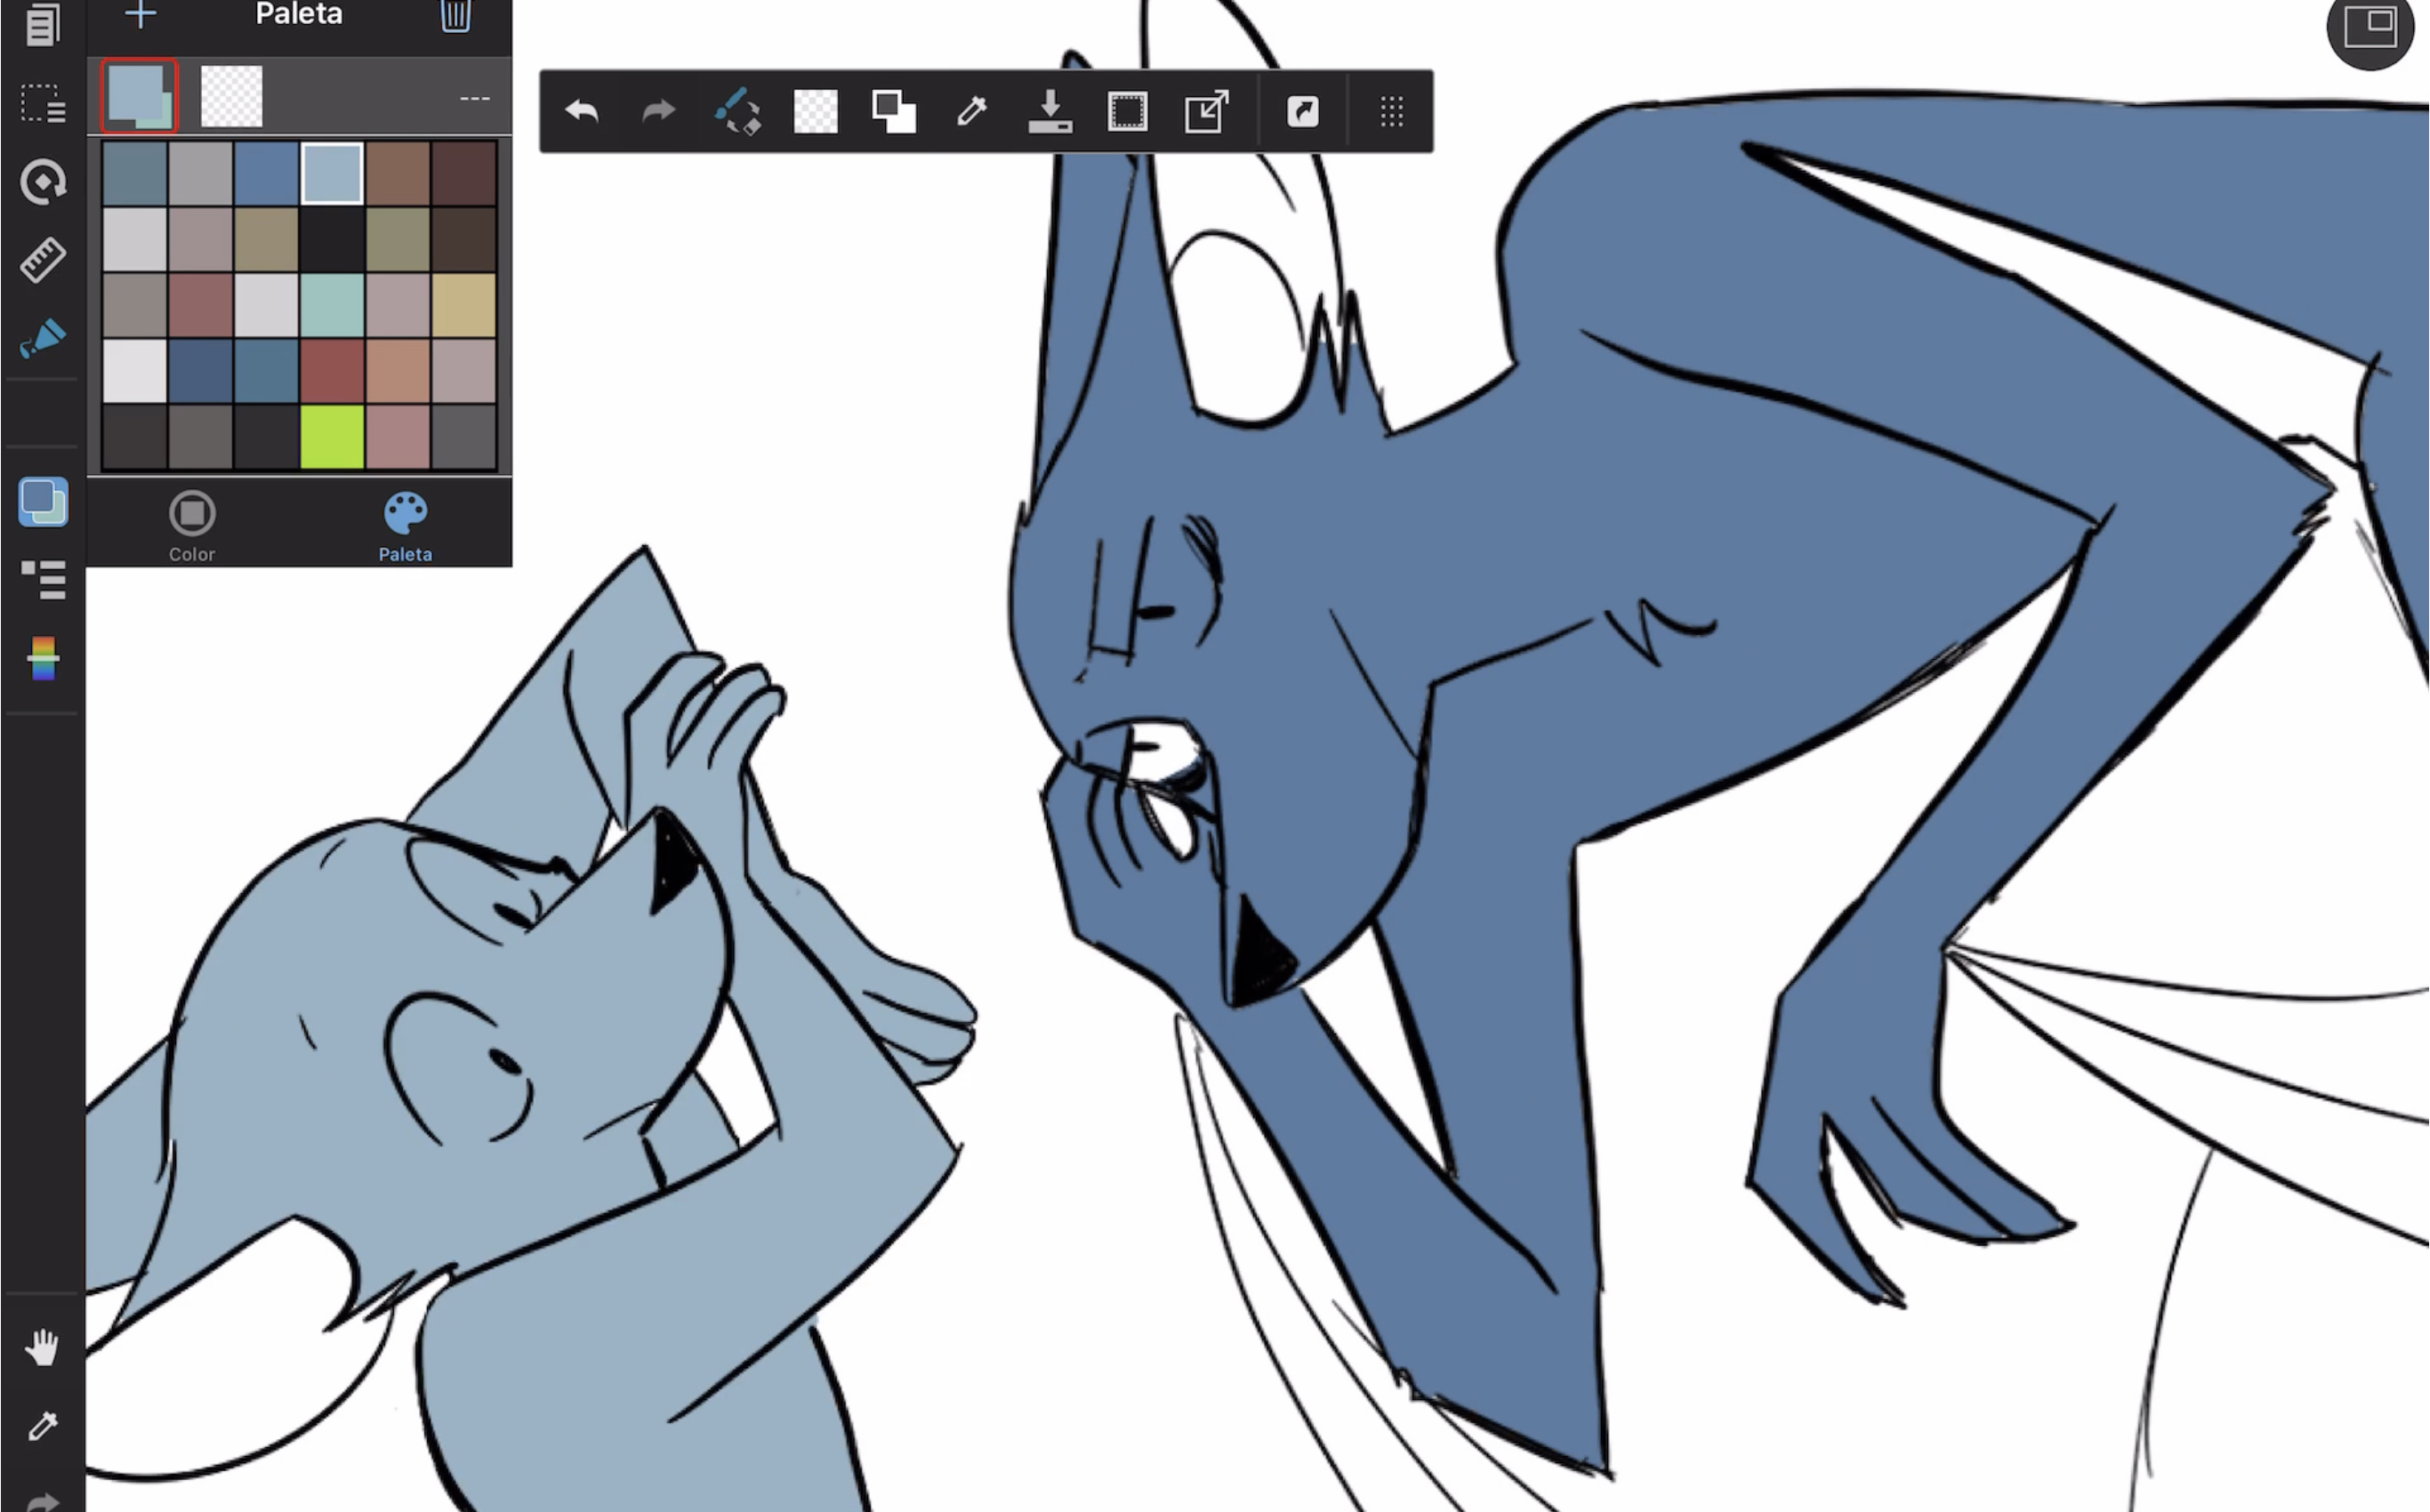Select the eyedropper in the left sidebar

[x=43, y=1426]
